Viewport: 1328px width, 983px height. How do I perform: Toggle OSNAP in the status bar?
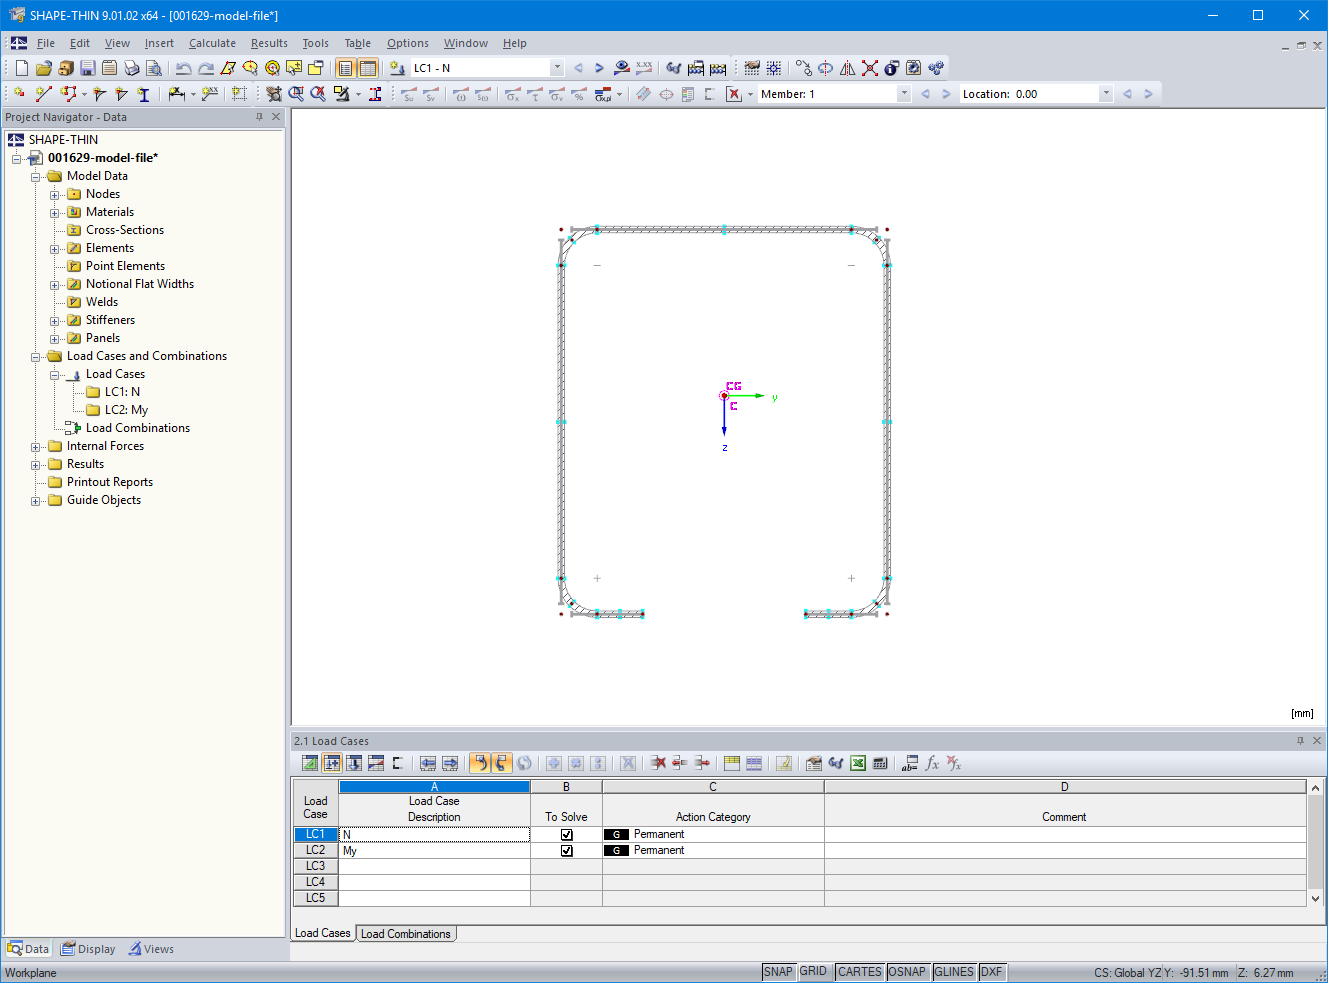(907, 972)
